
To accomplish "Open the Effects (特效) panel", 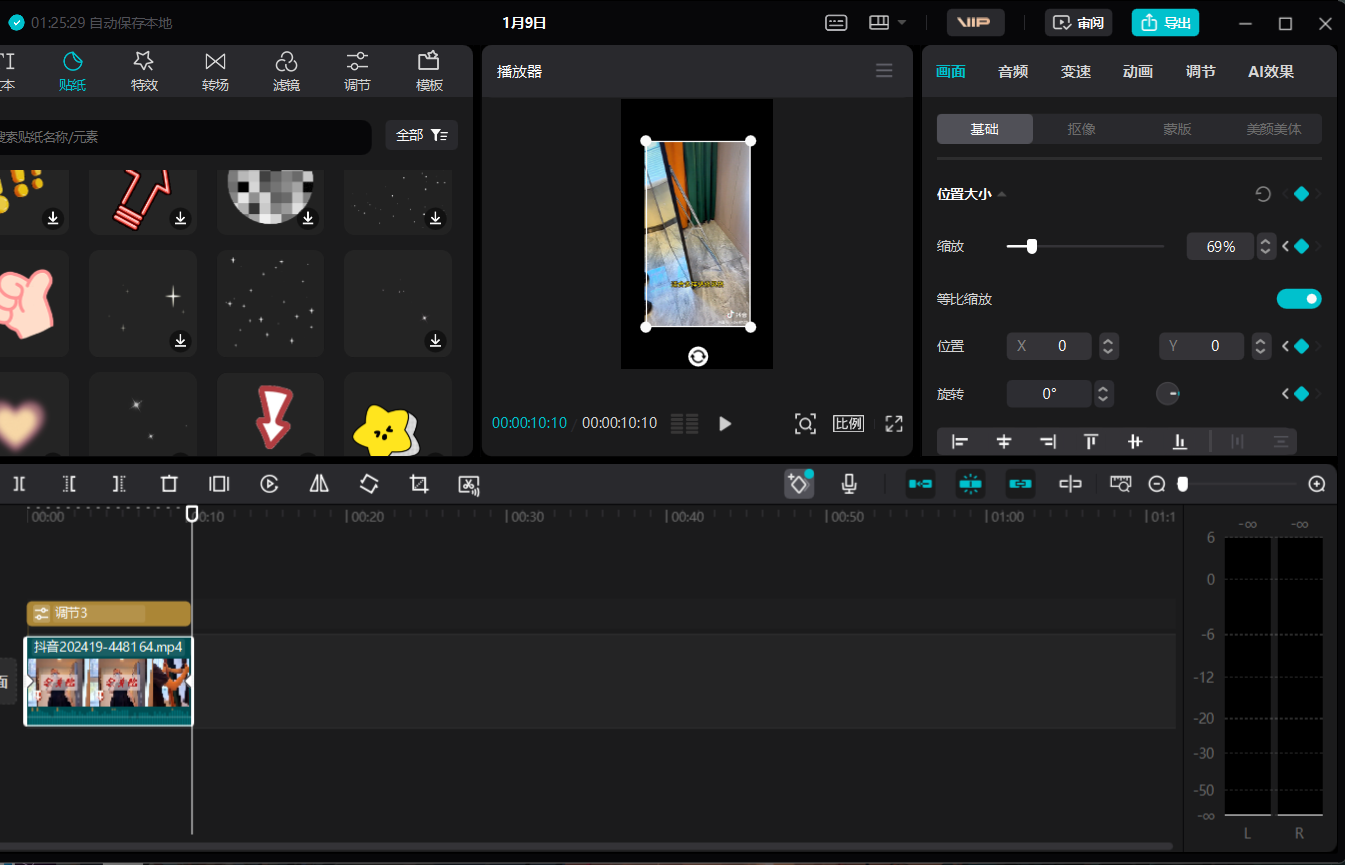I will 144,72.
